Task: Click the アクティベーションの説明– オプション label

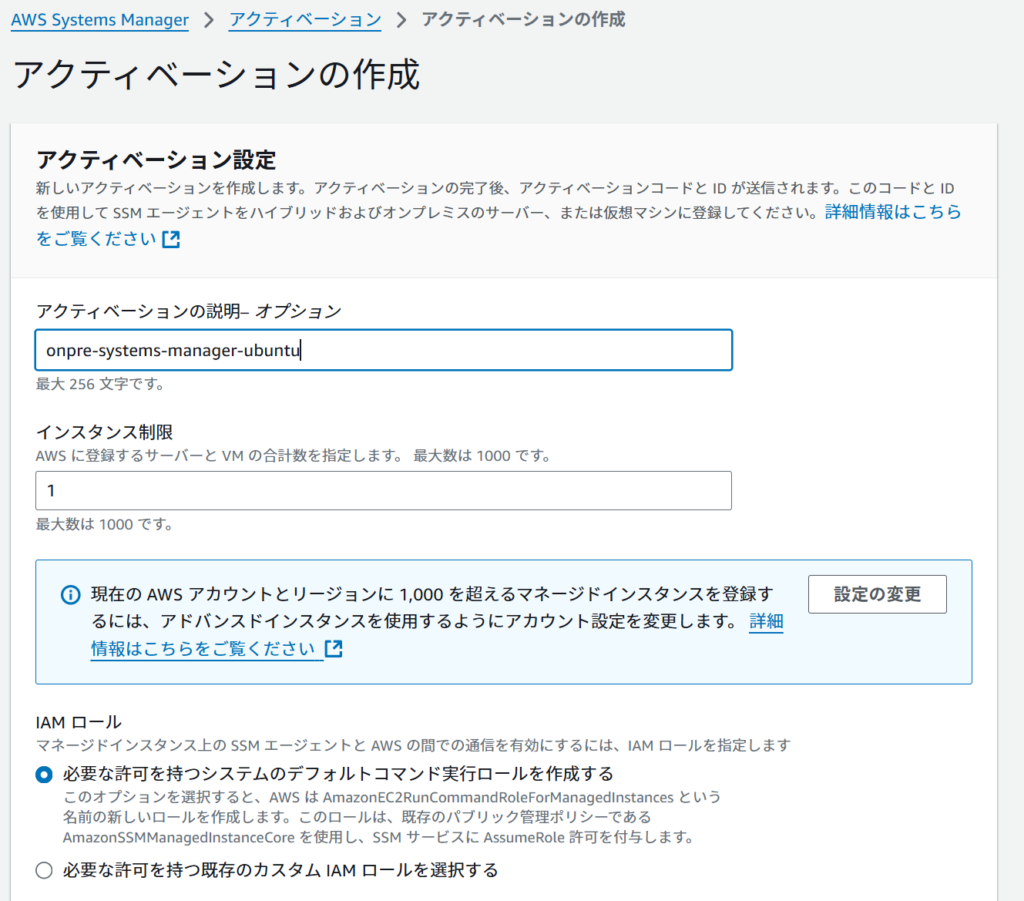Action: pyautogui.click(x=188, y=311)
